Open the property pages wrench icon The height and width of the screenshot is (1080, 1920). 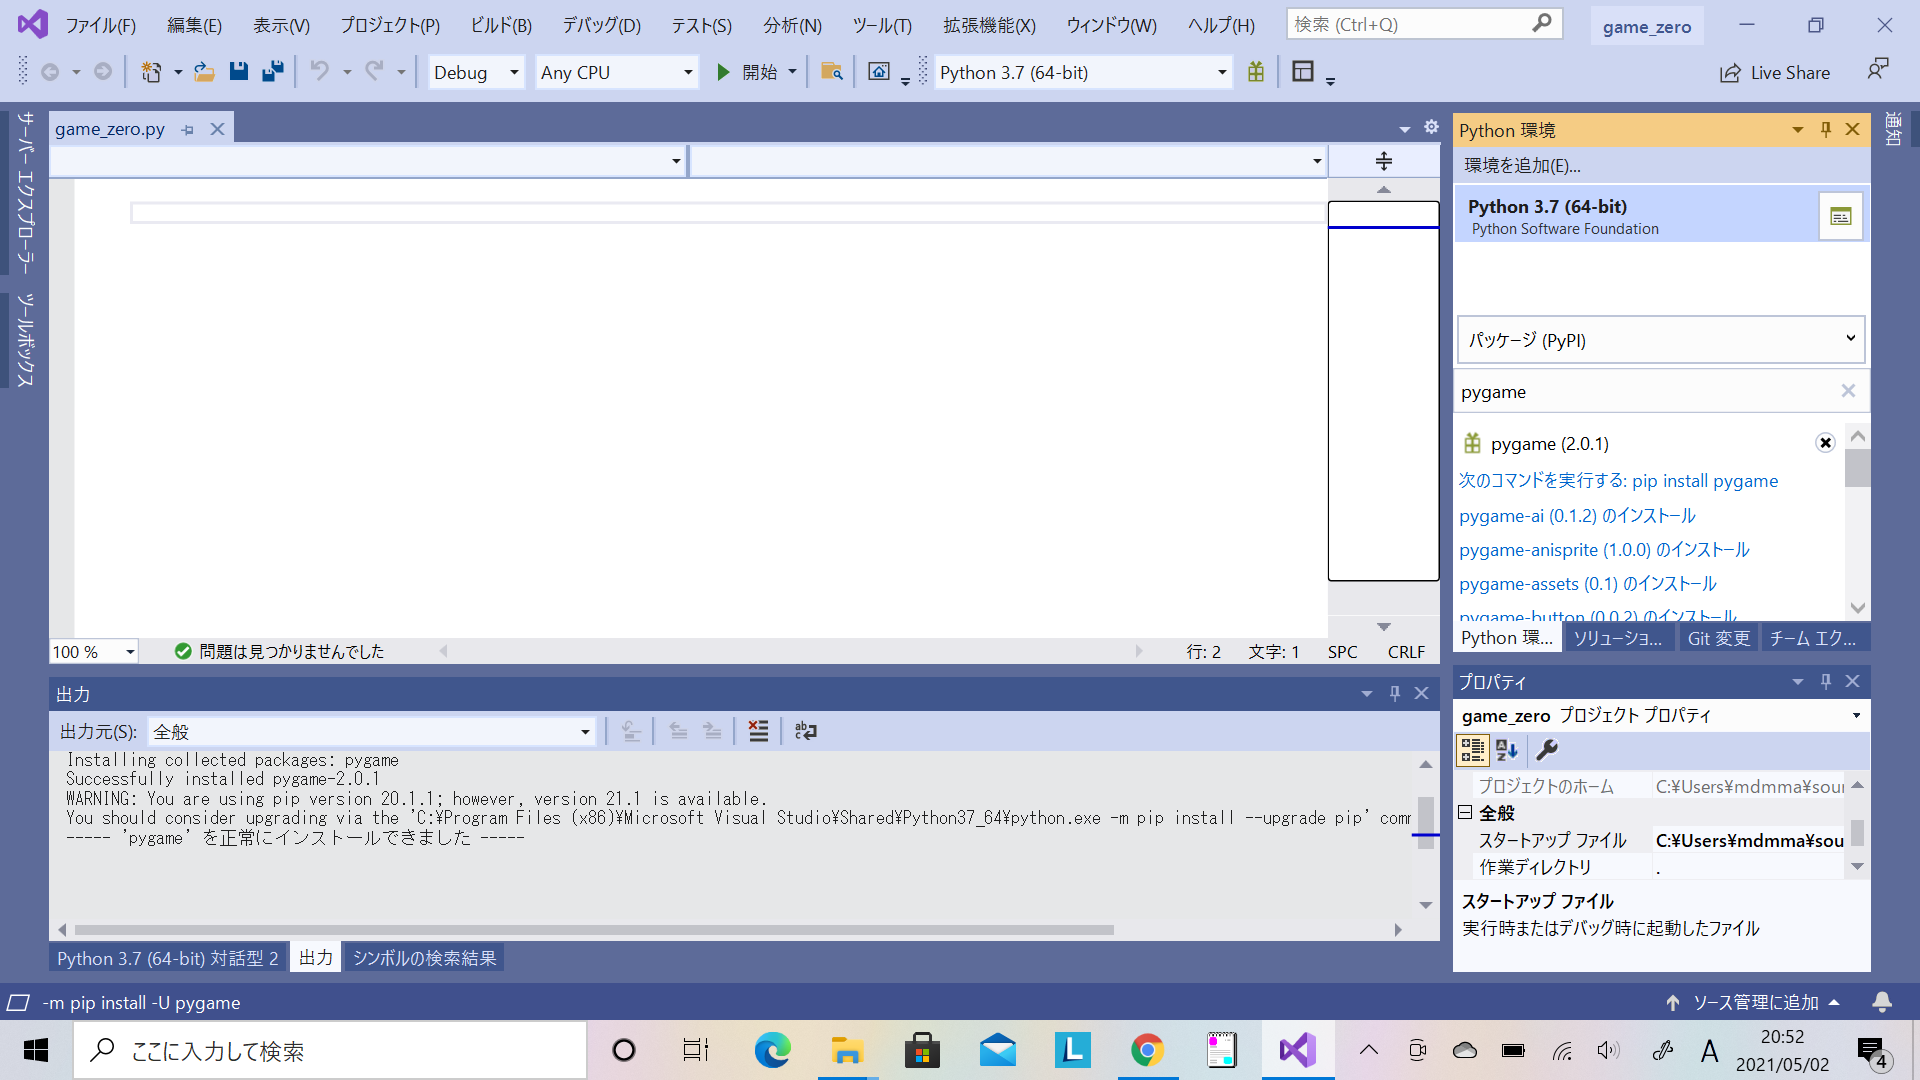tap(1547, 750)
